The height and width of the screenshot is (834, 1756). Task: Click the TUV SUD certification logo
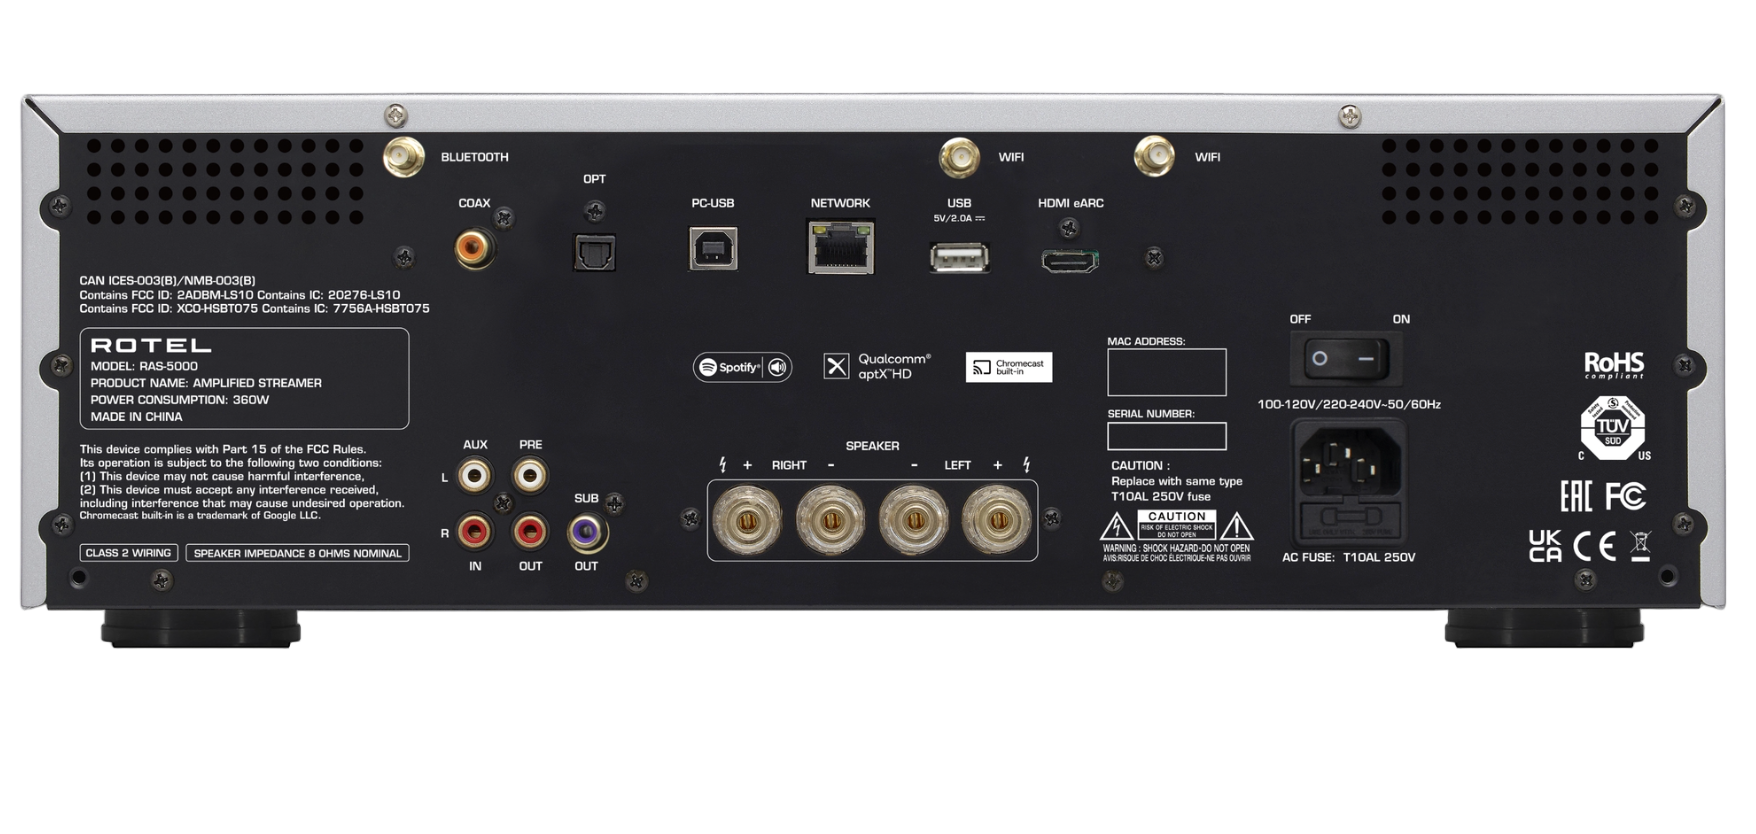pos(1613,428)
